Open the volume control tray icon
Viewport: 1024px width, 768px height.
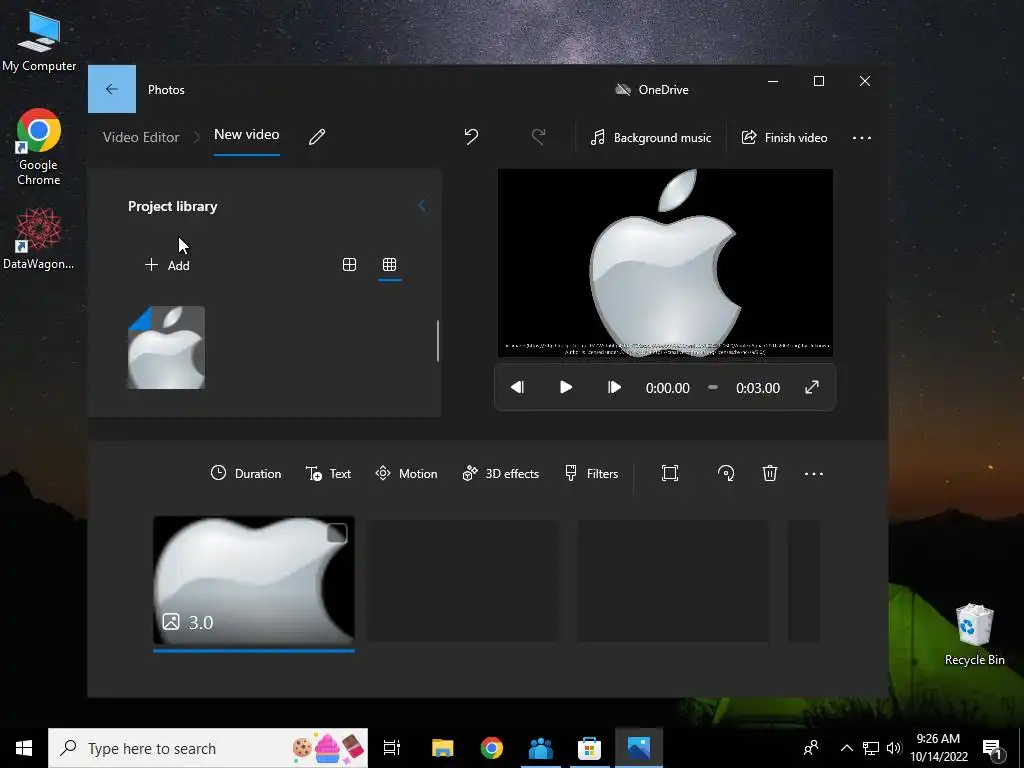coord(894,748)
